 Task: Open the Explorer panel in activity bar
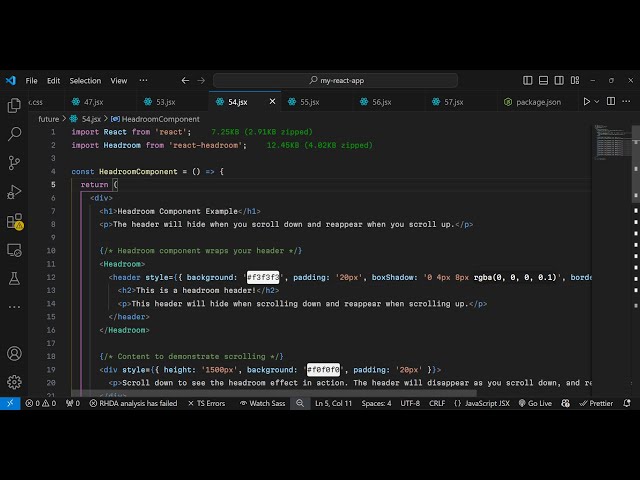[14, 105]
